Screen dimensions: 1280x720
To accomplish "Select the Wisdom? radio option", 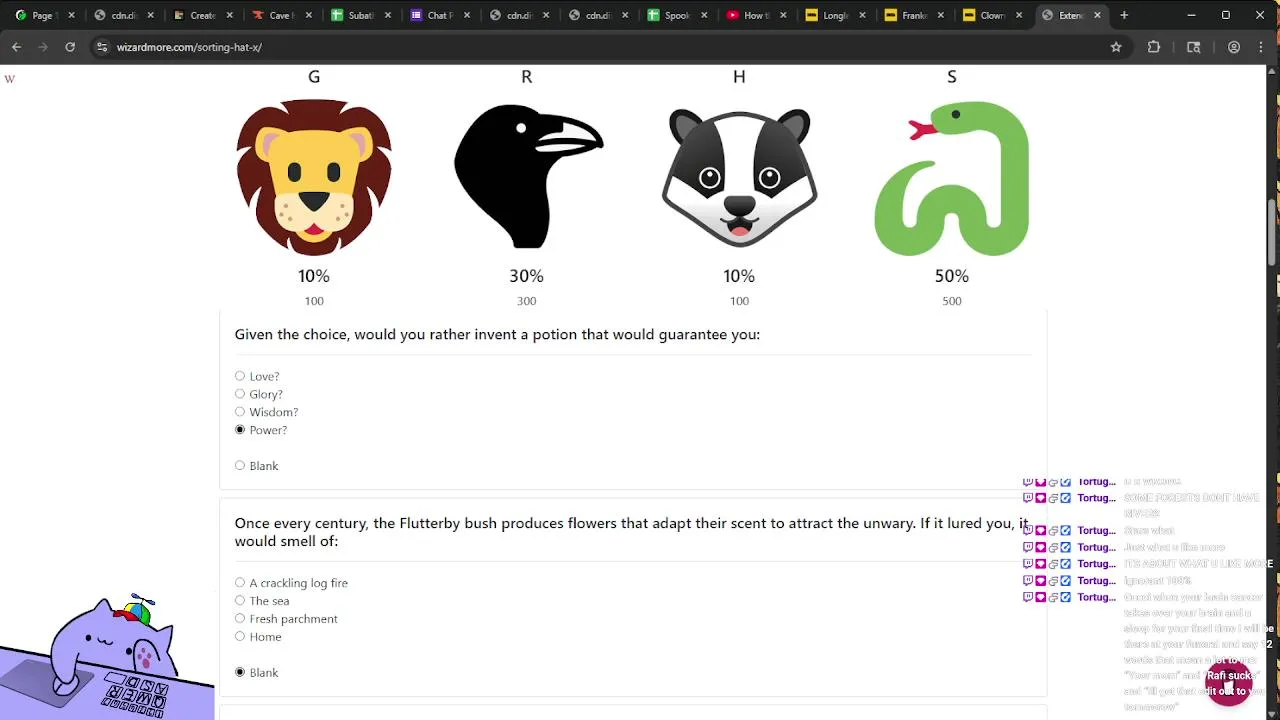I will (240, 412).
